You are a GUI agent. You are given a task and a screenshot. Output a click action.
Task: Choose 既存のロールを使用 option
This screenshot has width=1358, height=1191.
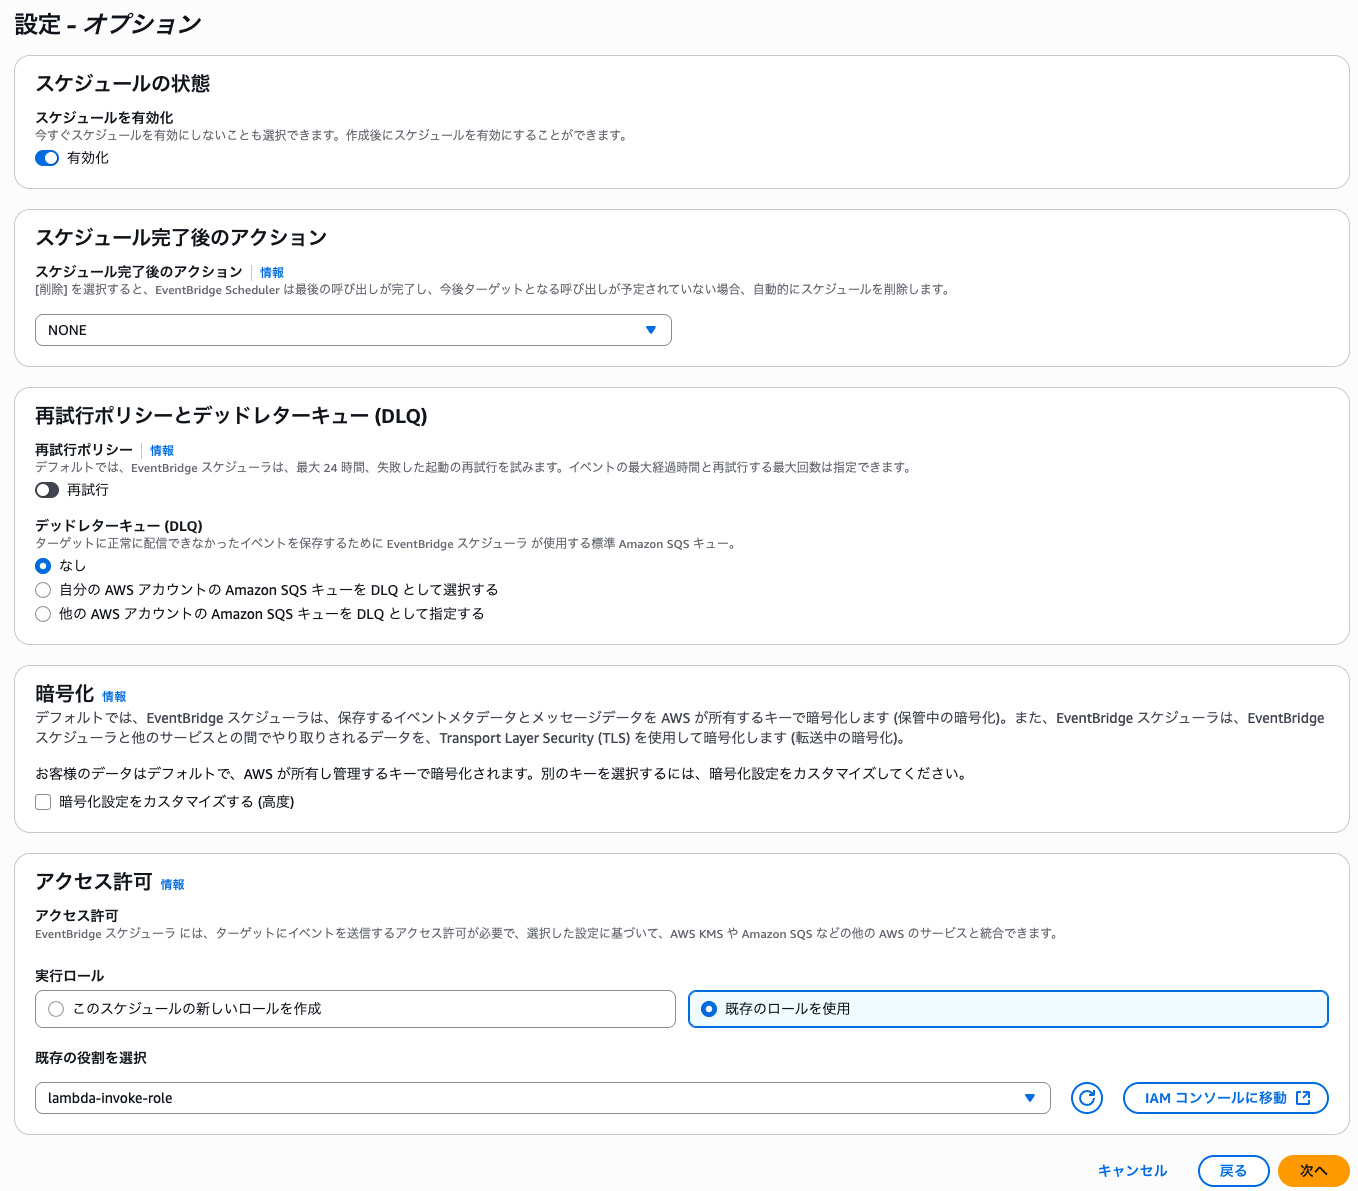point(1008,1009)
